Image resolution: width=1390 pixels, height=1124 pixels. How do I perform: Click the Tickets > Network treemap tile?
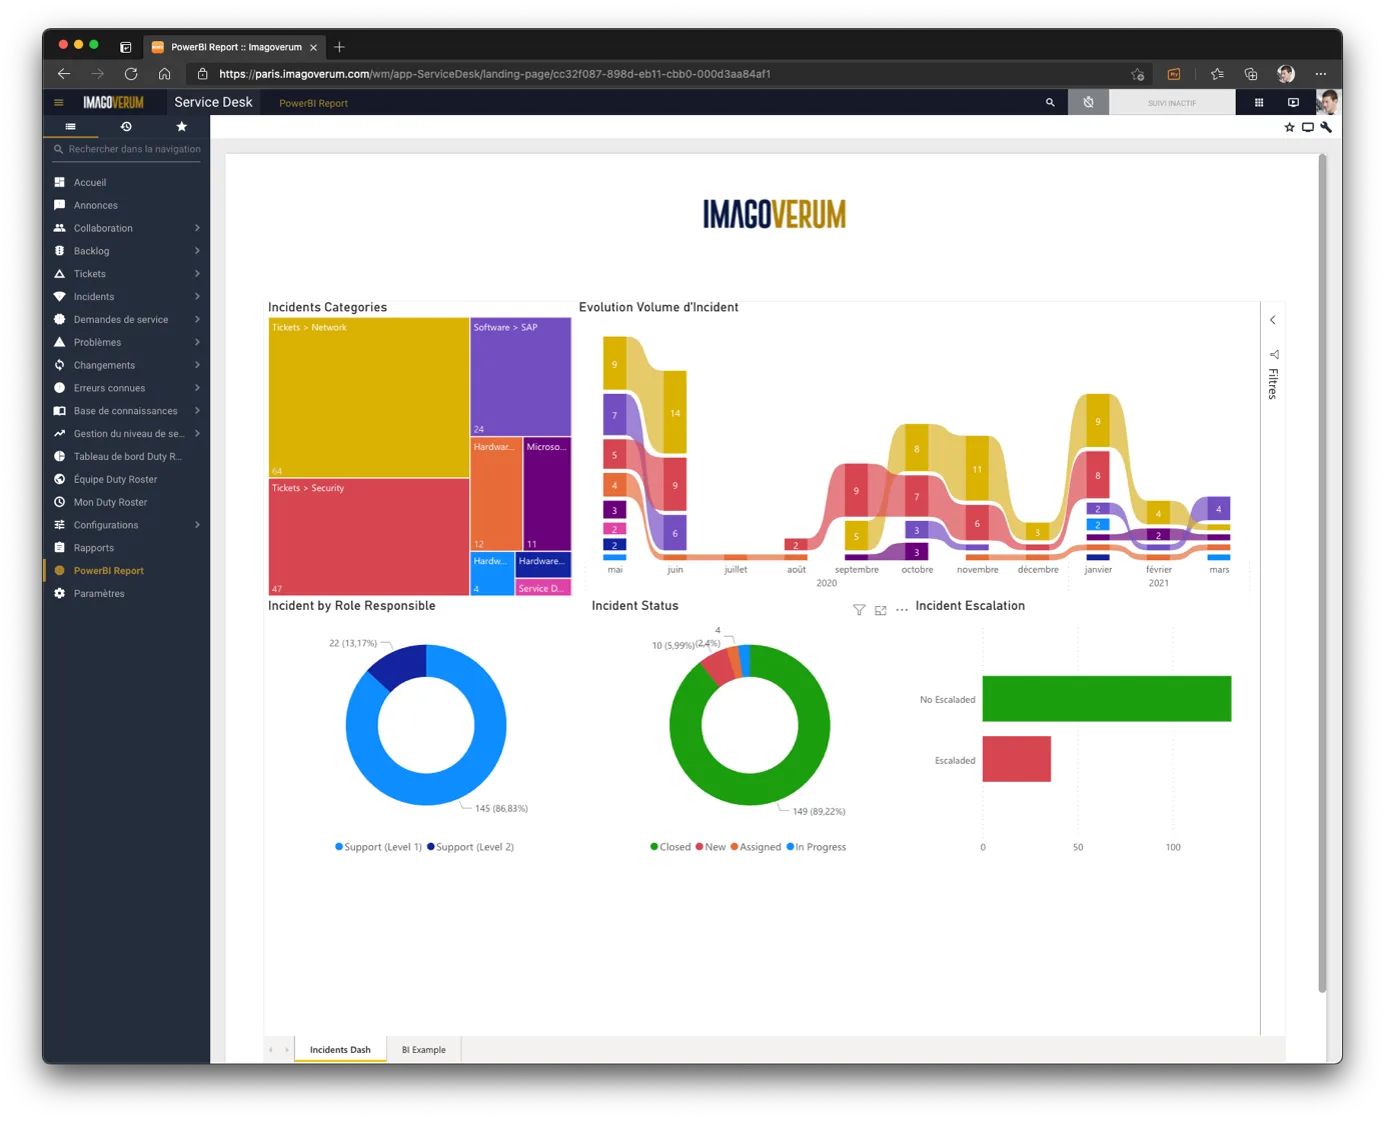[369, 398]
